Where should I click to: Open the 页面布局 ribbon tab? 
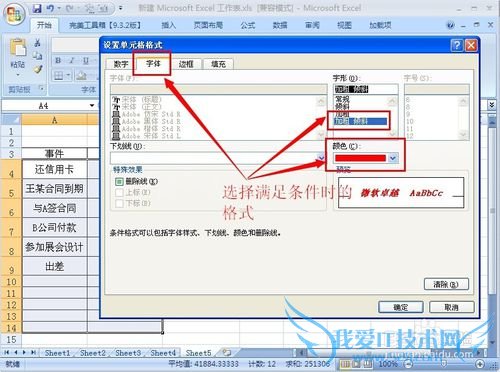point(208,25)
